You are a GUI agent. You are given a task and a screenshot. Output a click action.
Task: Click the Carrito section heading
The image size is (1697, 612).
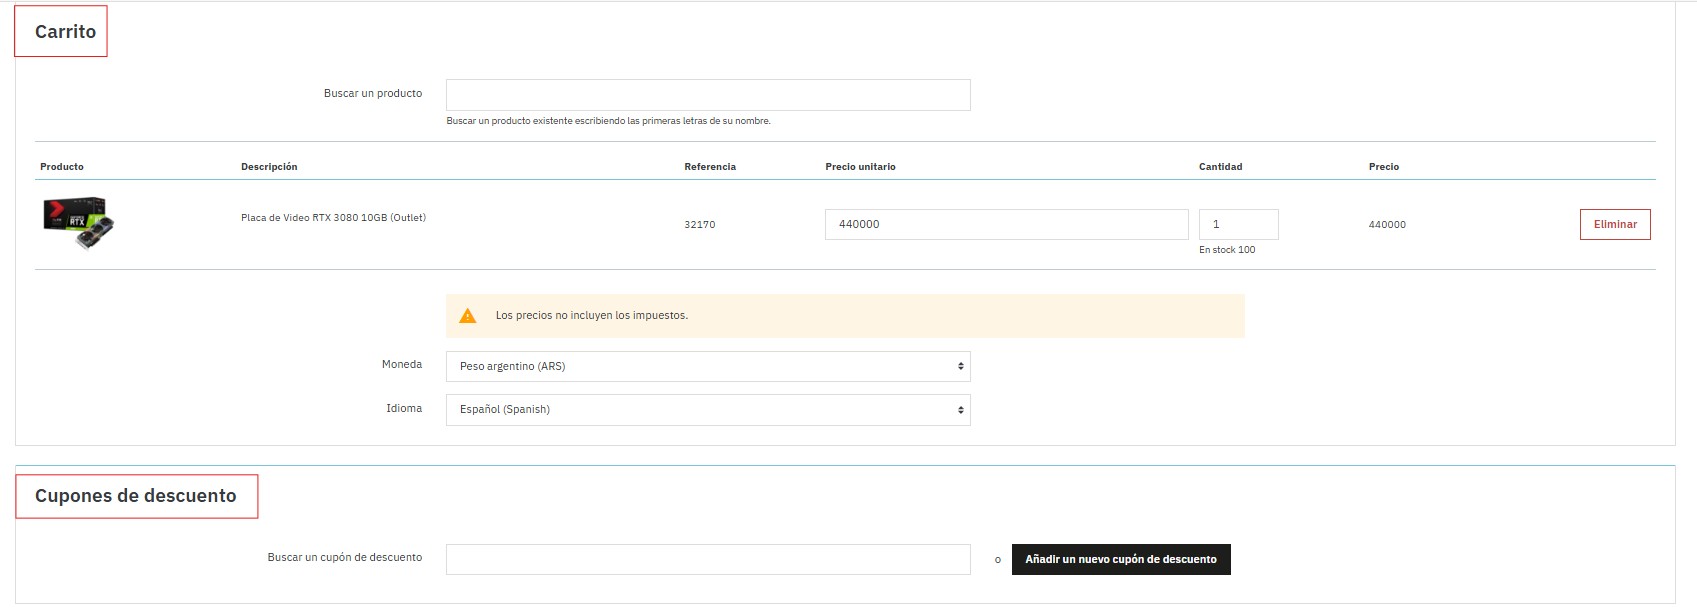tap(65, 32)
